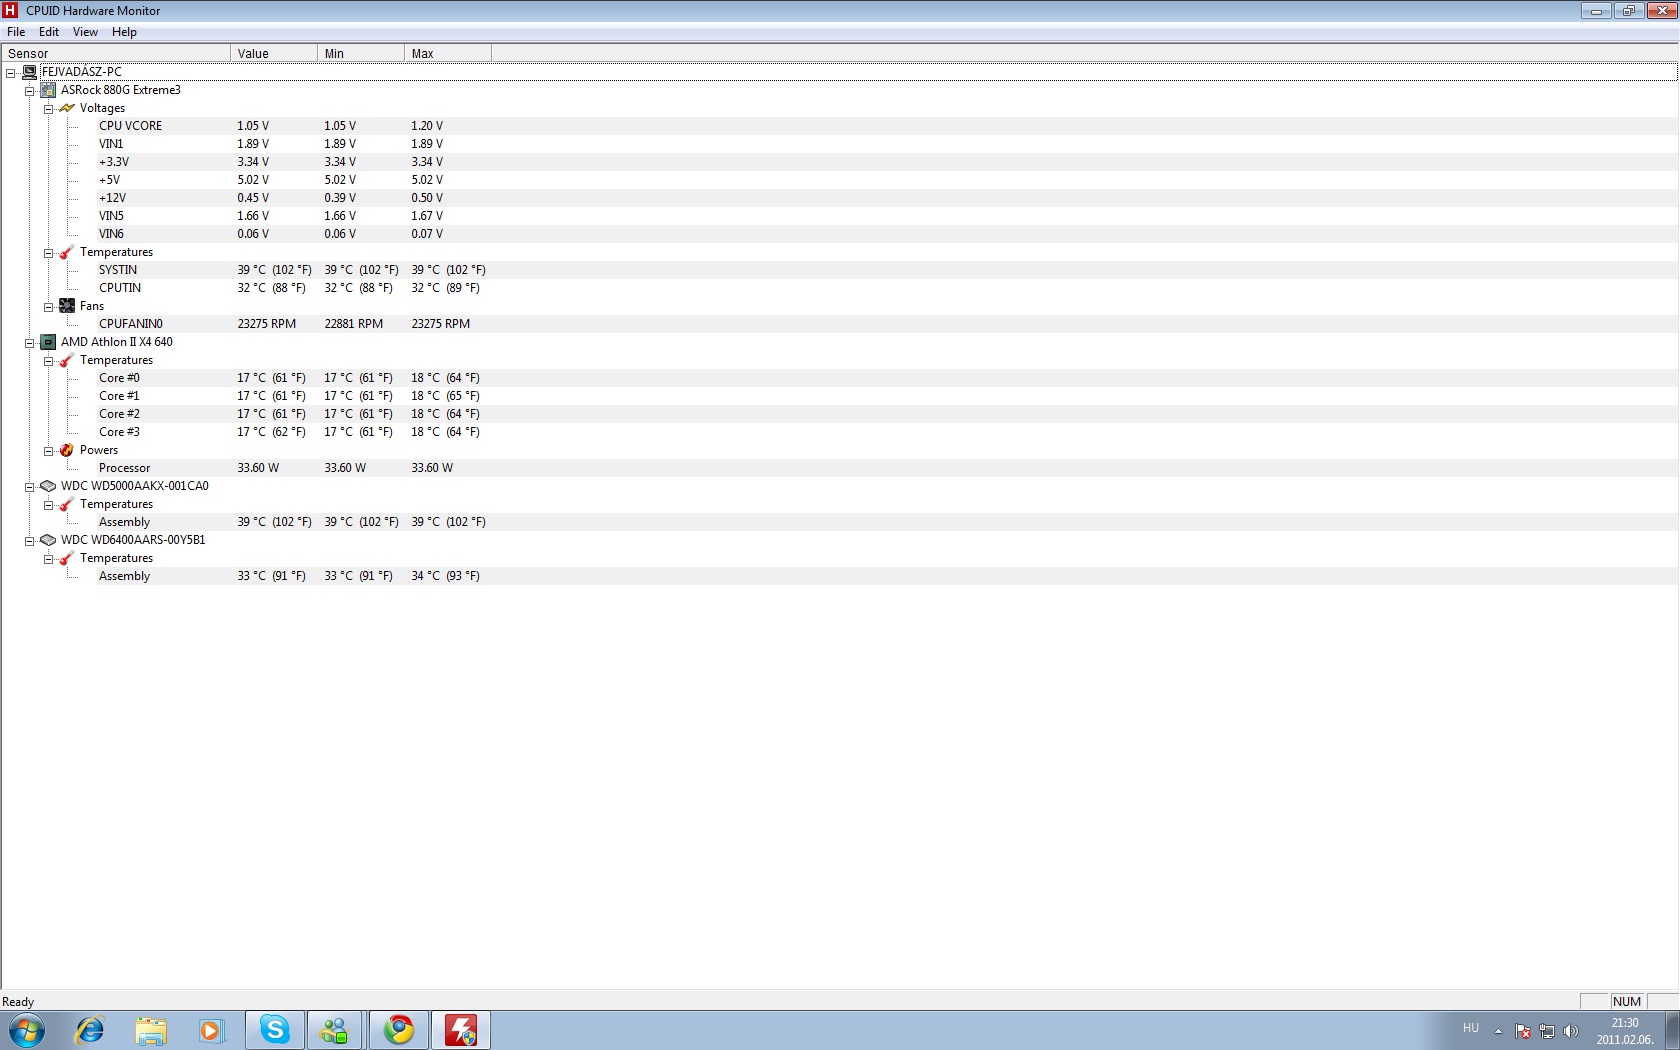Switch to Google Chrome in taskbar
Viewport: 1680px width, 1050px height.
[x=399, y=1030]
